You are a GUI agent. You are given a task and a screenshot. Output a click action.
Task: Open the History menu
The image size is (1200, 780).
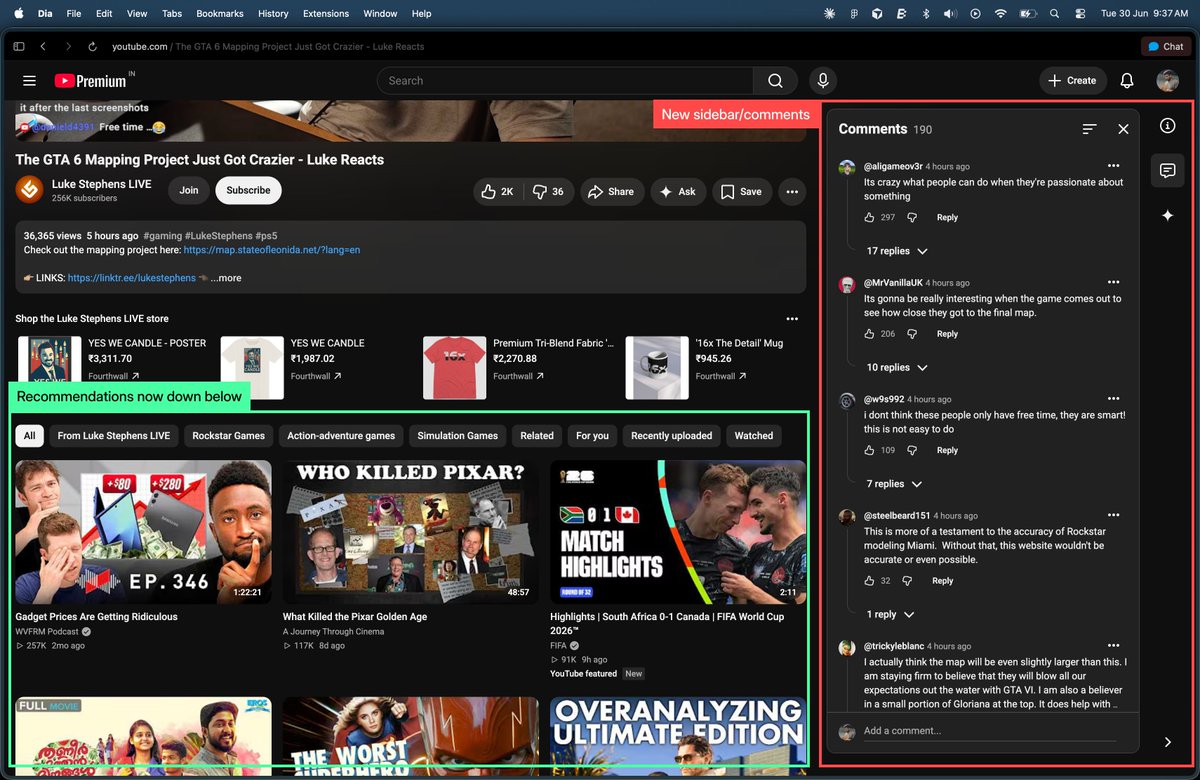pos(273,14)
